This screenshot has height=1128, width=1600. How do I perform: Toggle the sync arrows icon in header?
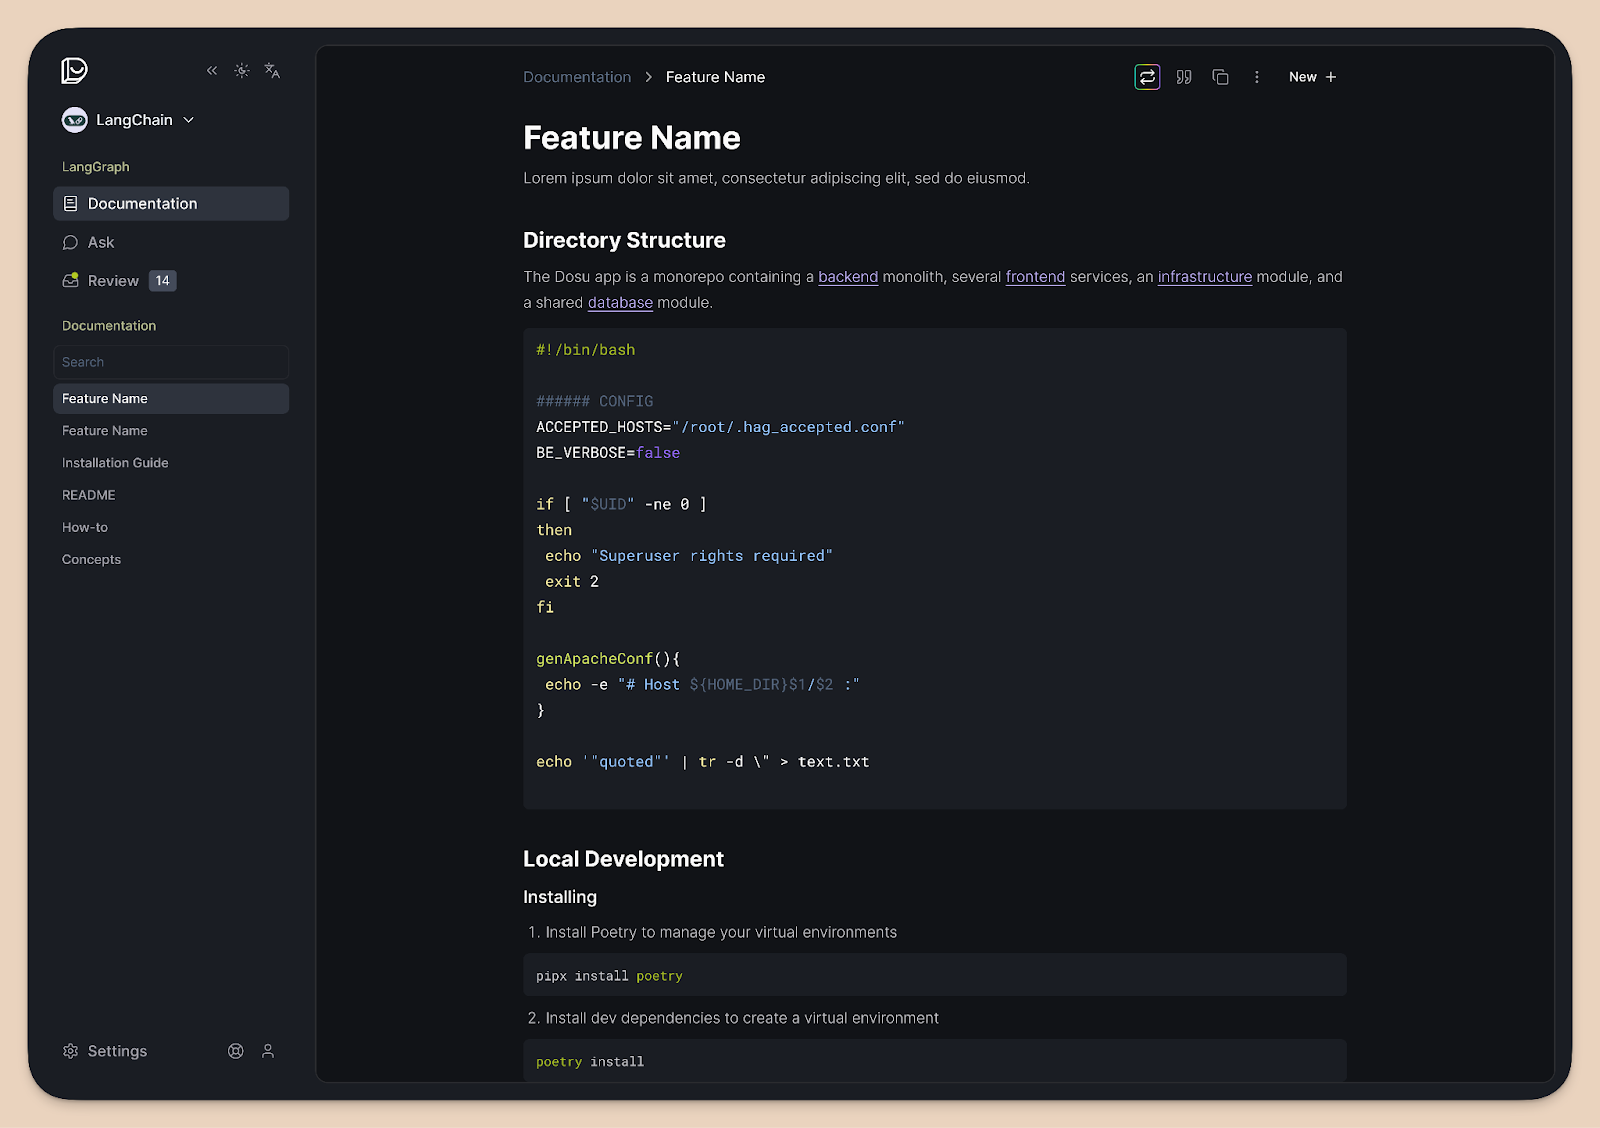point(1147,77)
